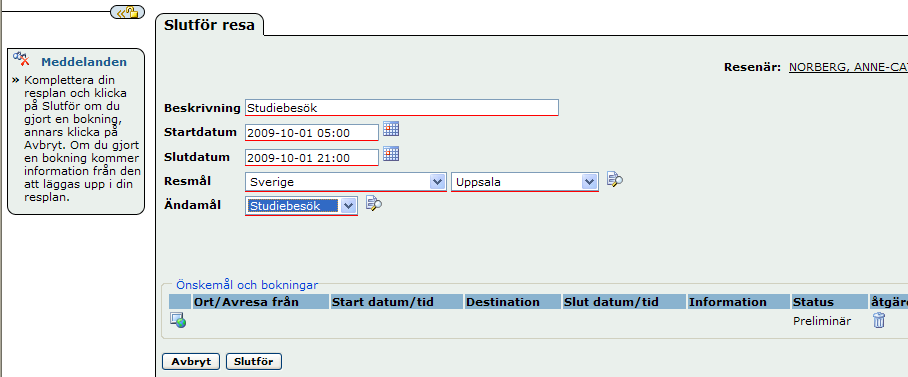Viewport: 908px width, 377px height.
Task: Open the traveler link NORBERG, ANNE-CAT
Action: pos(848,67)
